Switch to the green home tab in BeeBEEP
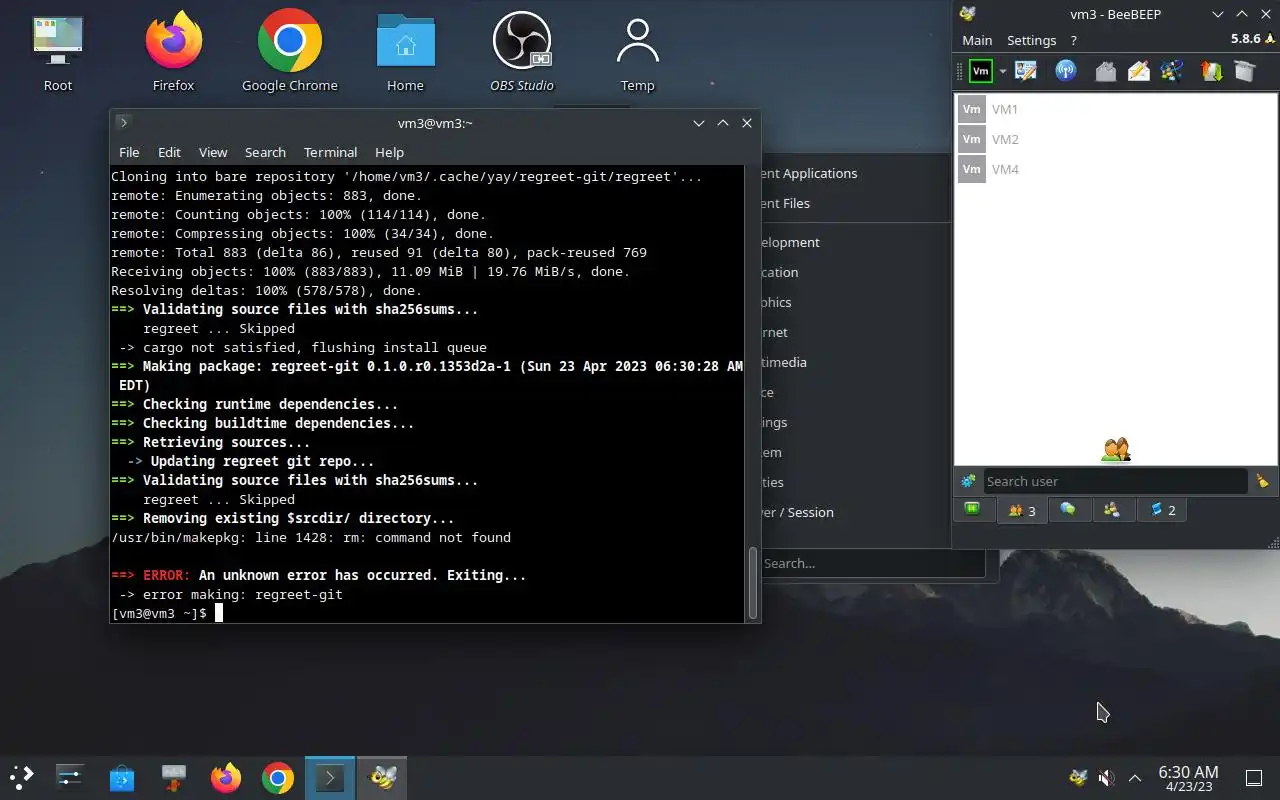The width and height of the screenshot is (1280, 800). coord(973,510)
